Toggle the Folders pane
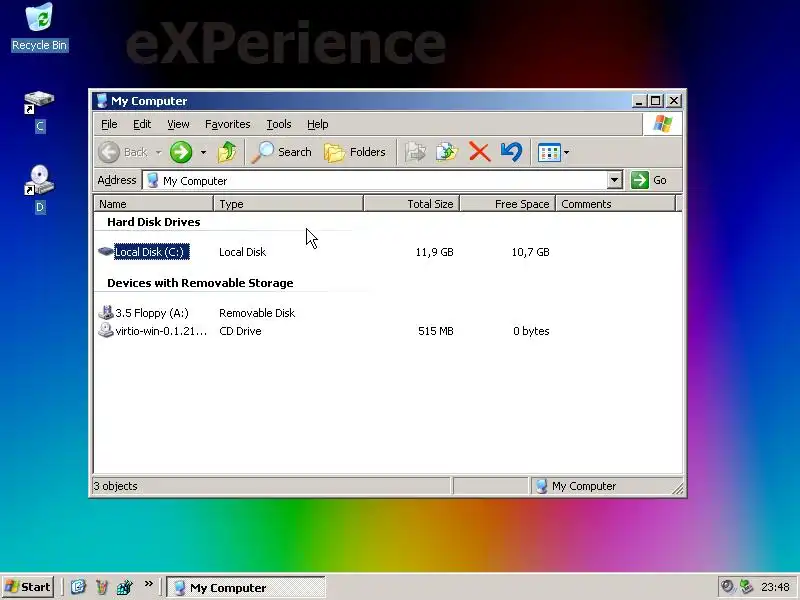The image size is (800, 600). point(355,152)
